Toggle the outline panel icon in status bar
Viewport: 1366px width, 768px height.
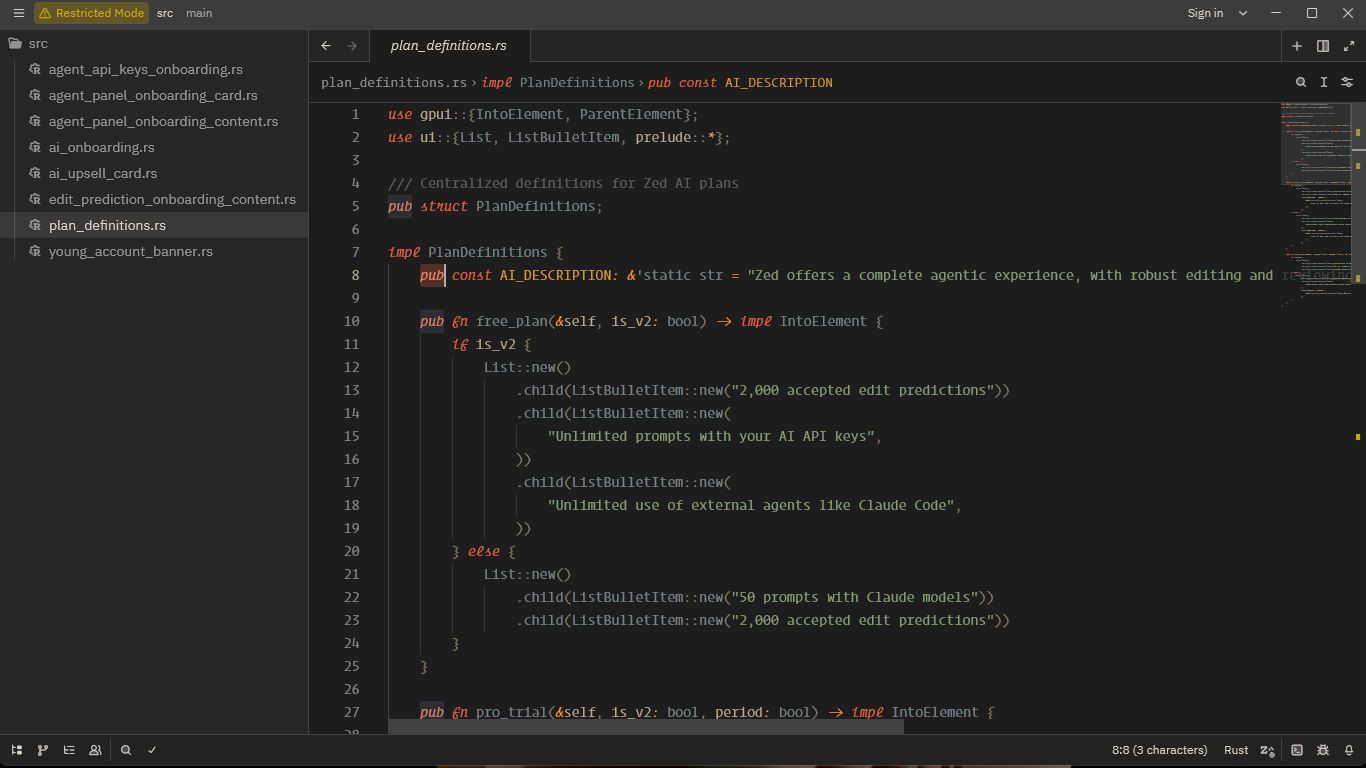click(x=69, y=750)
